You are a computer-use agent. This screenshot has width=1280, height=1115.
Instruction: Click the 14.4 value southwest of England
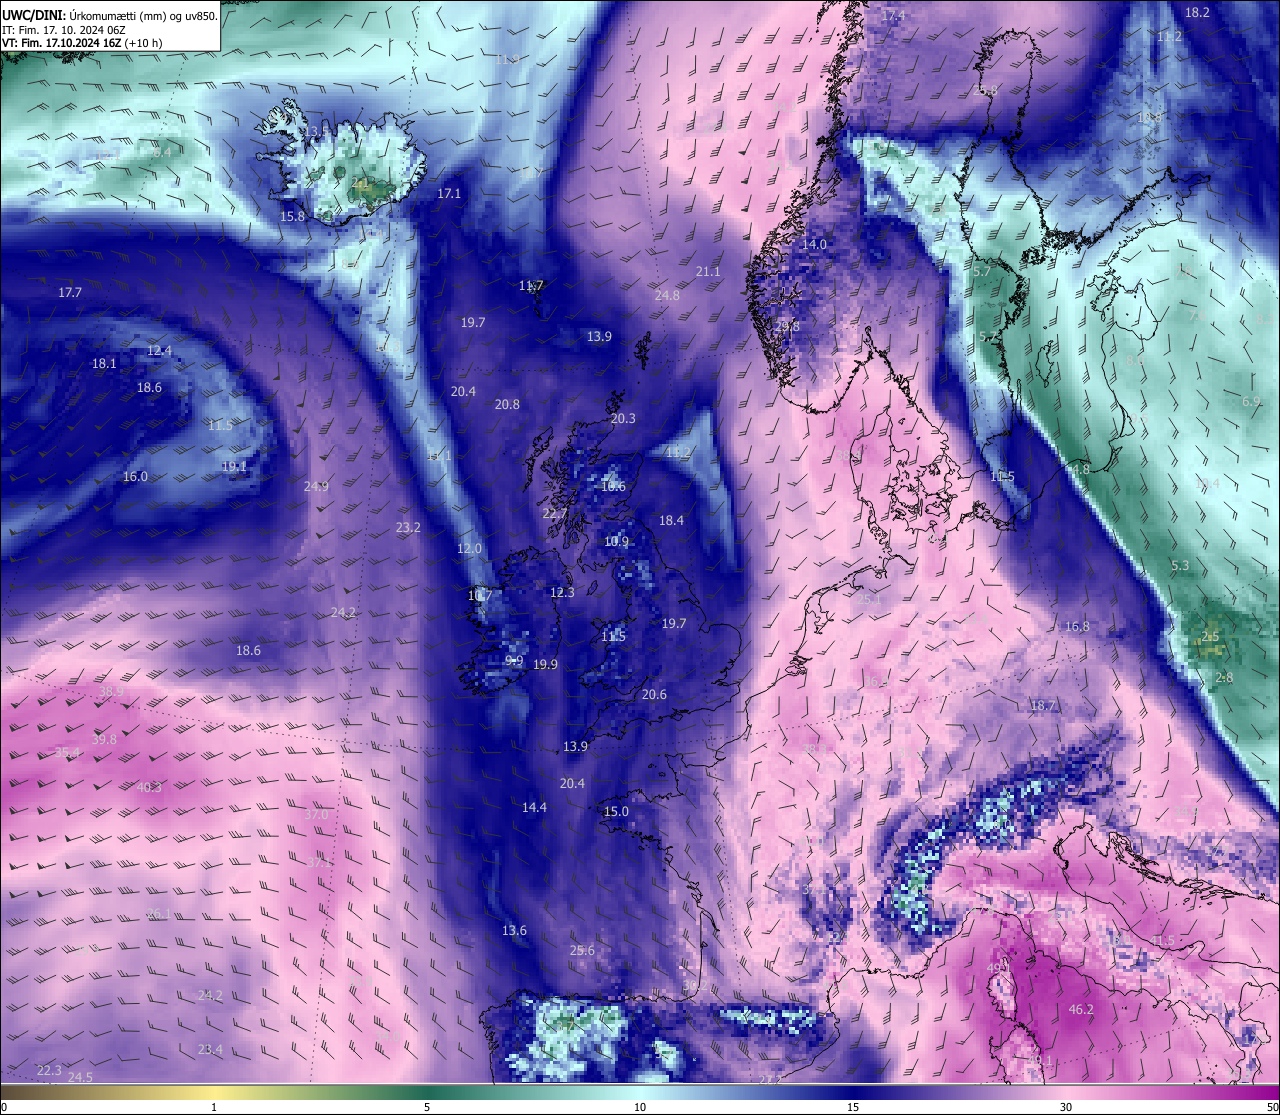point(534,807)
